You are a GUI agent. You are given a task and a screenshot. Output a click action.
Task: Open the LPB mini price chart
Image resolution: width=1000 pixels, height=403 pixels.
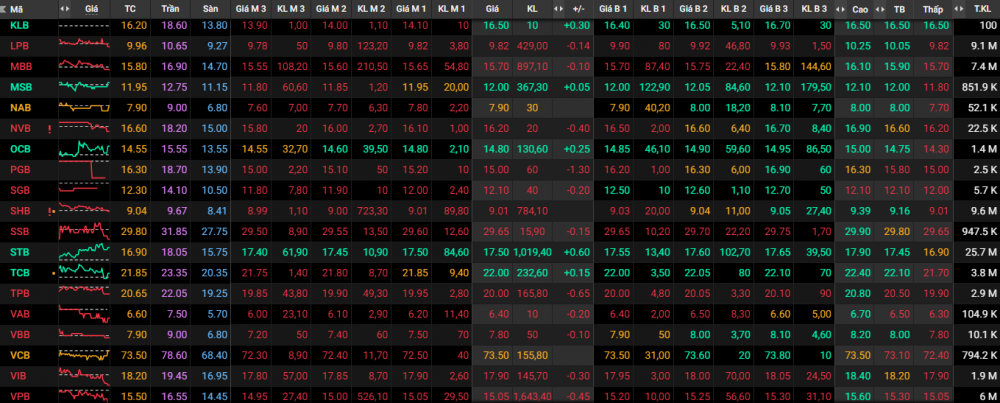click(x=84, y=43)
